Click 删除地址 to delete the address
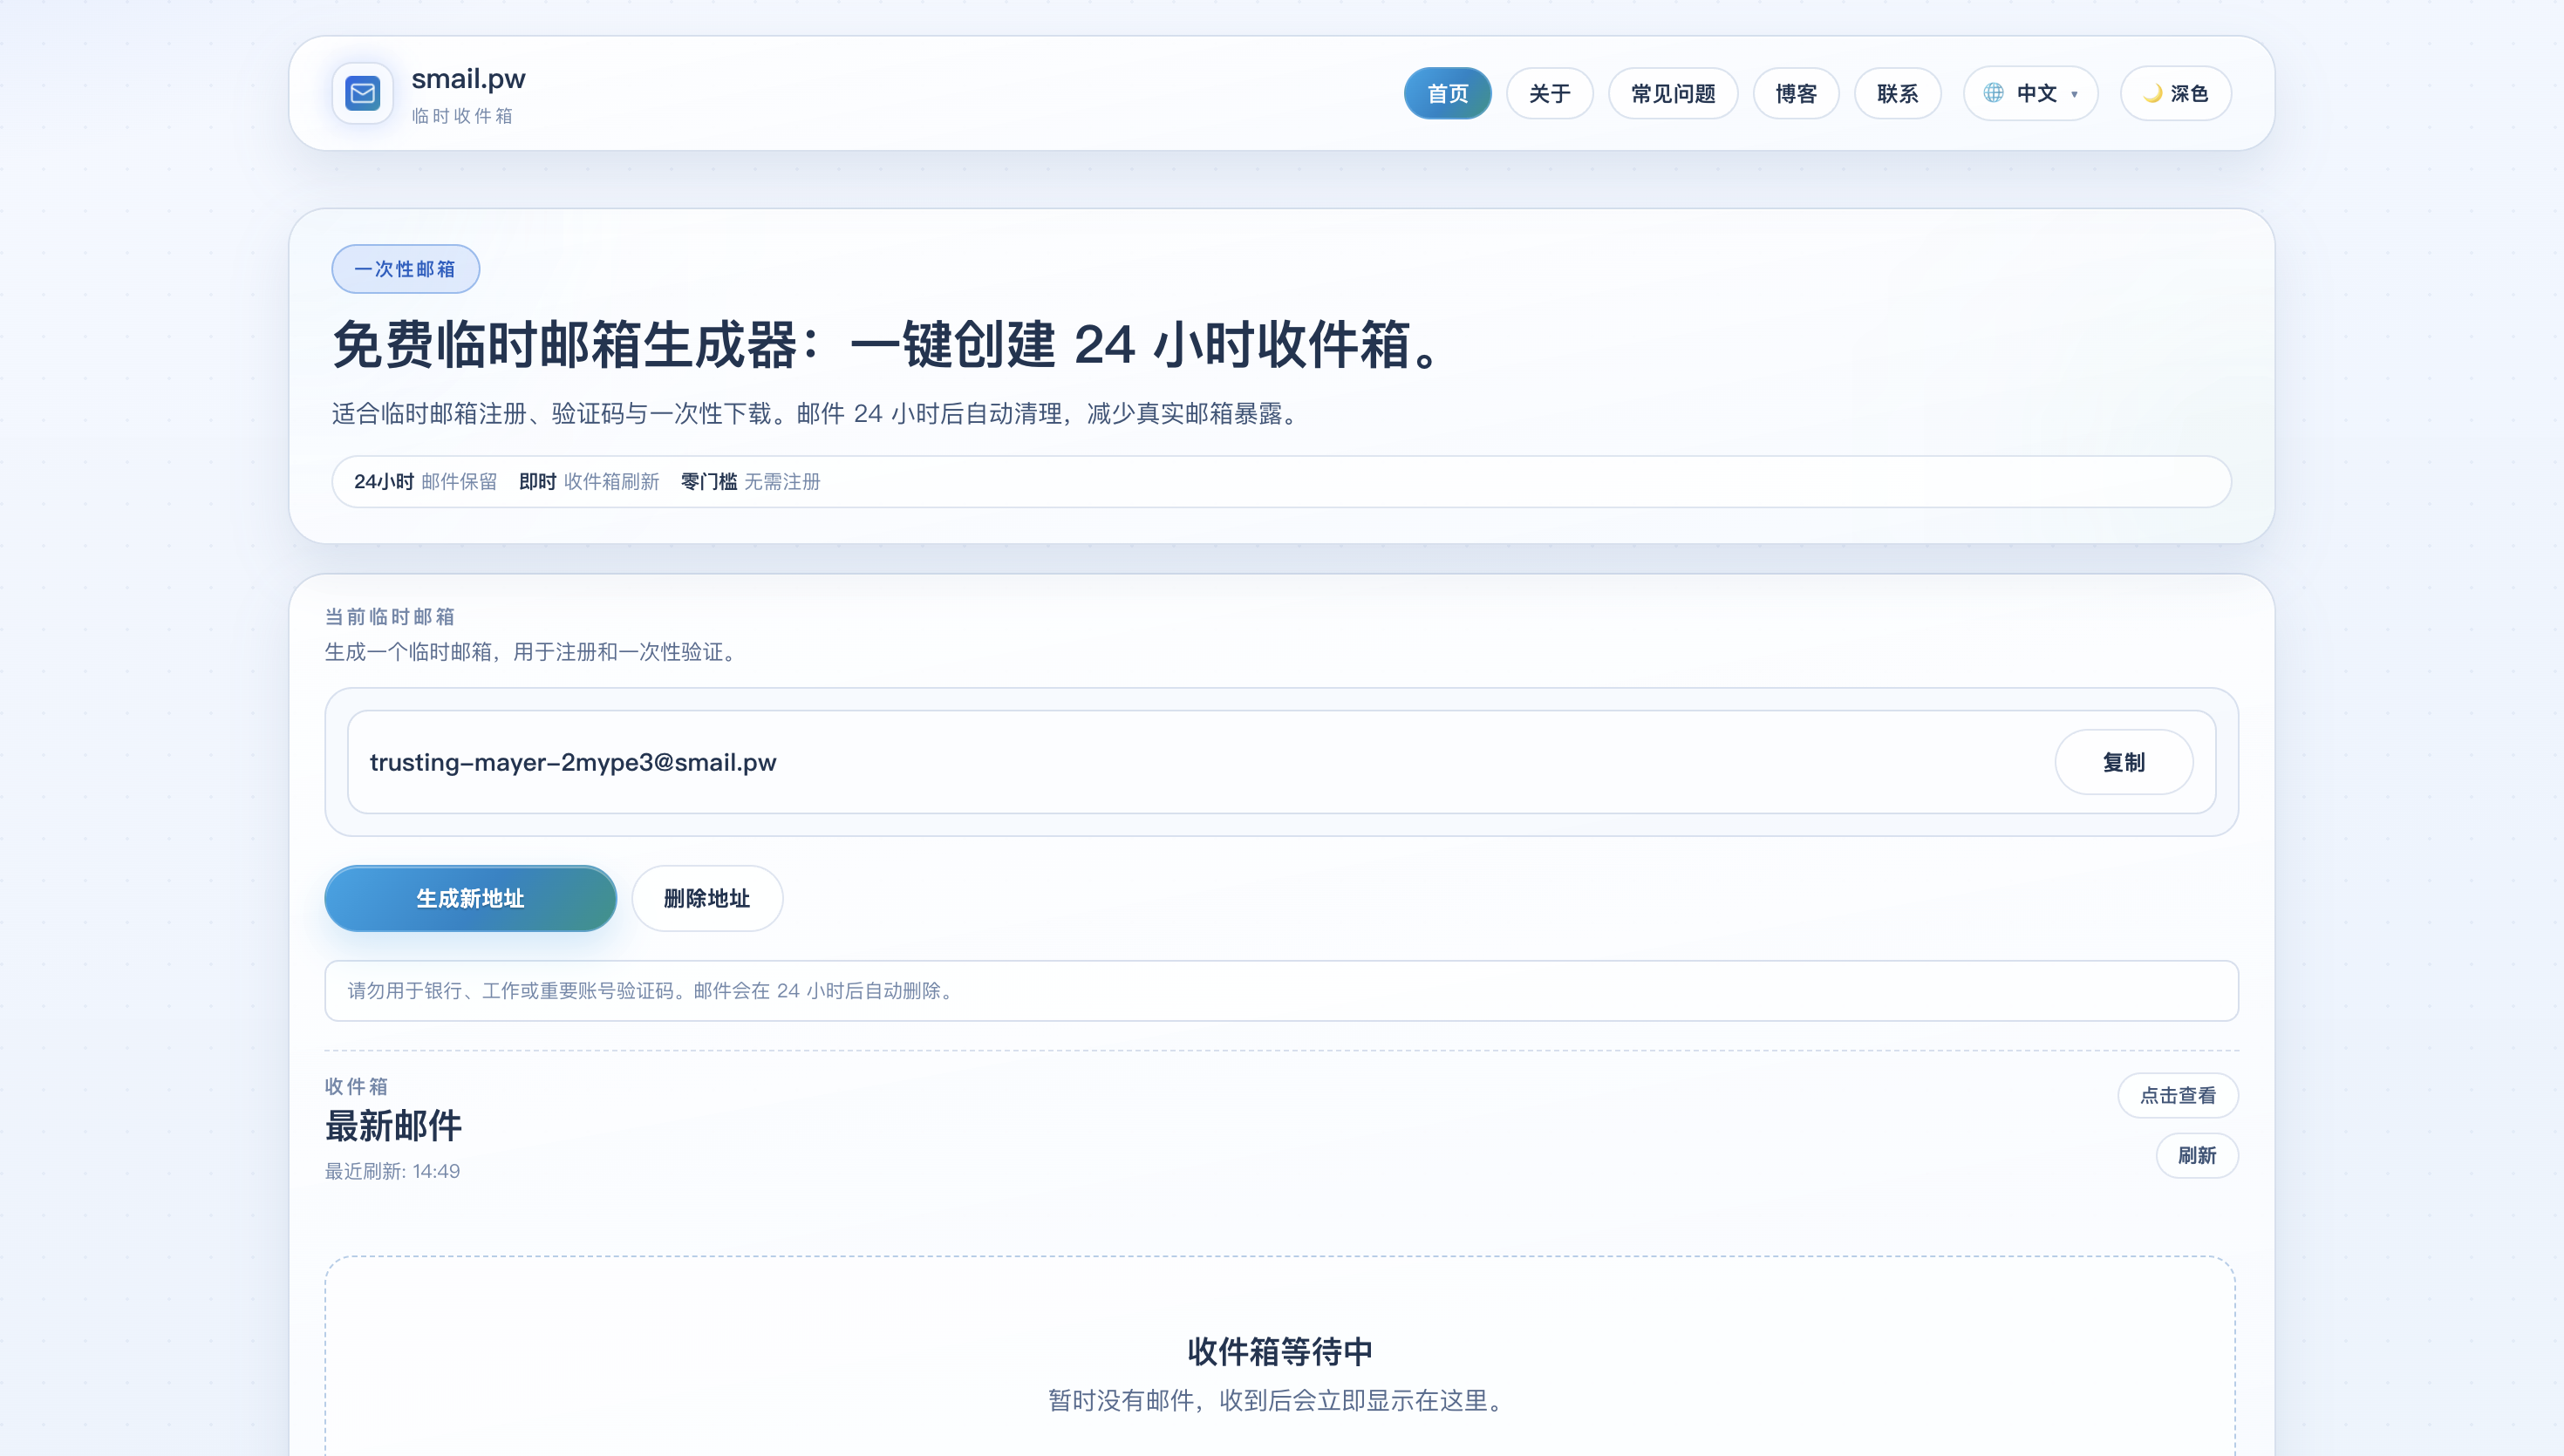 pos(706,898)
